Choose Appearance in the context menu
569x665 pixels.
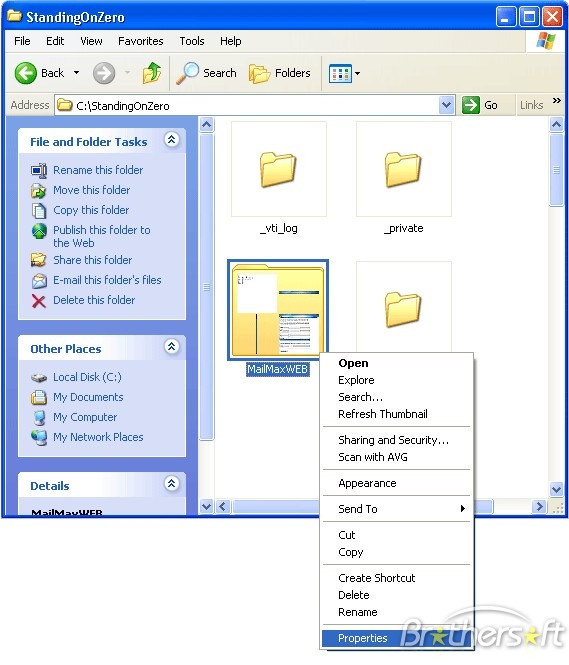396,483
